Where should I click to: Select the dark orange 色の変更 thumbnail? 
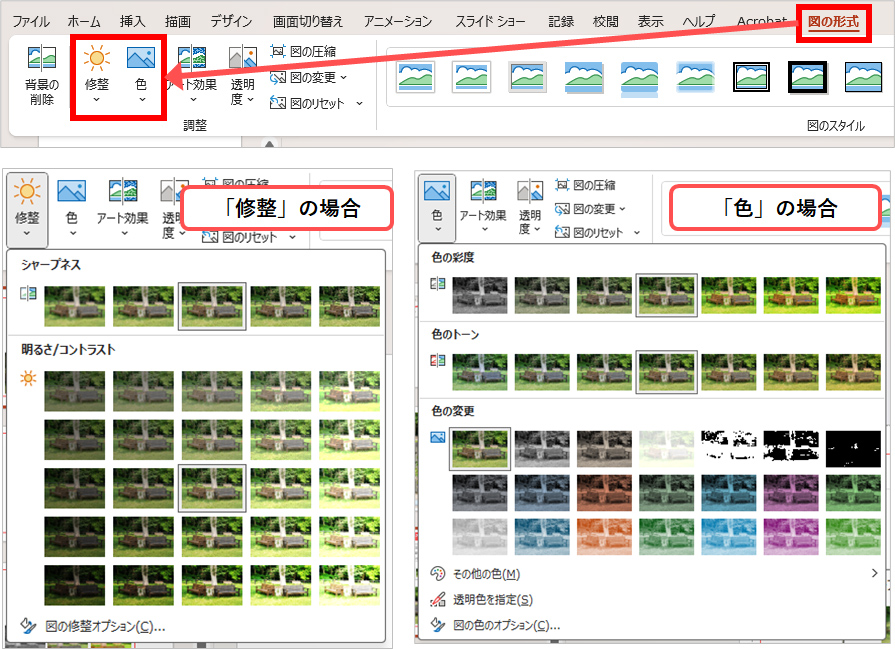pyautogui.click(x=604, y=493)
